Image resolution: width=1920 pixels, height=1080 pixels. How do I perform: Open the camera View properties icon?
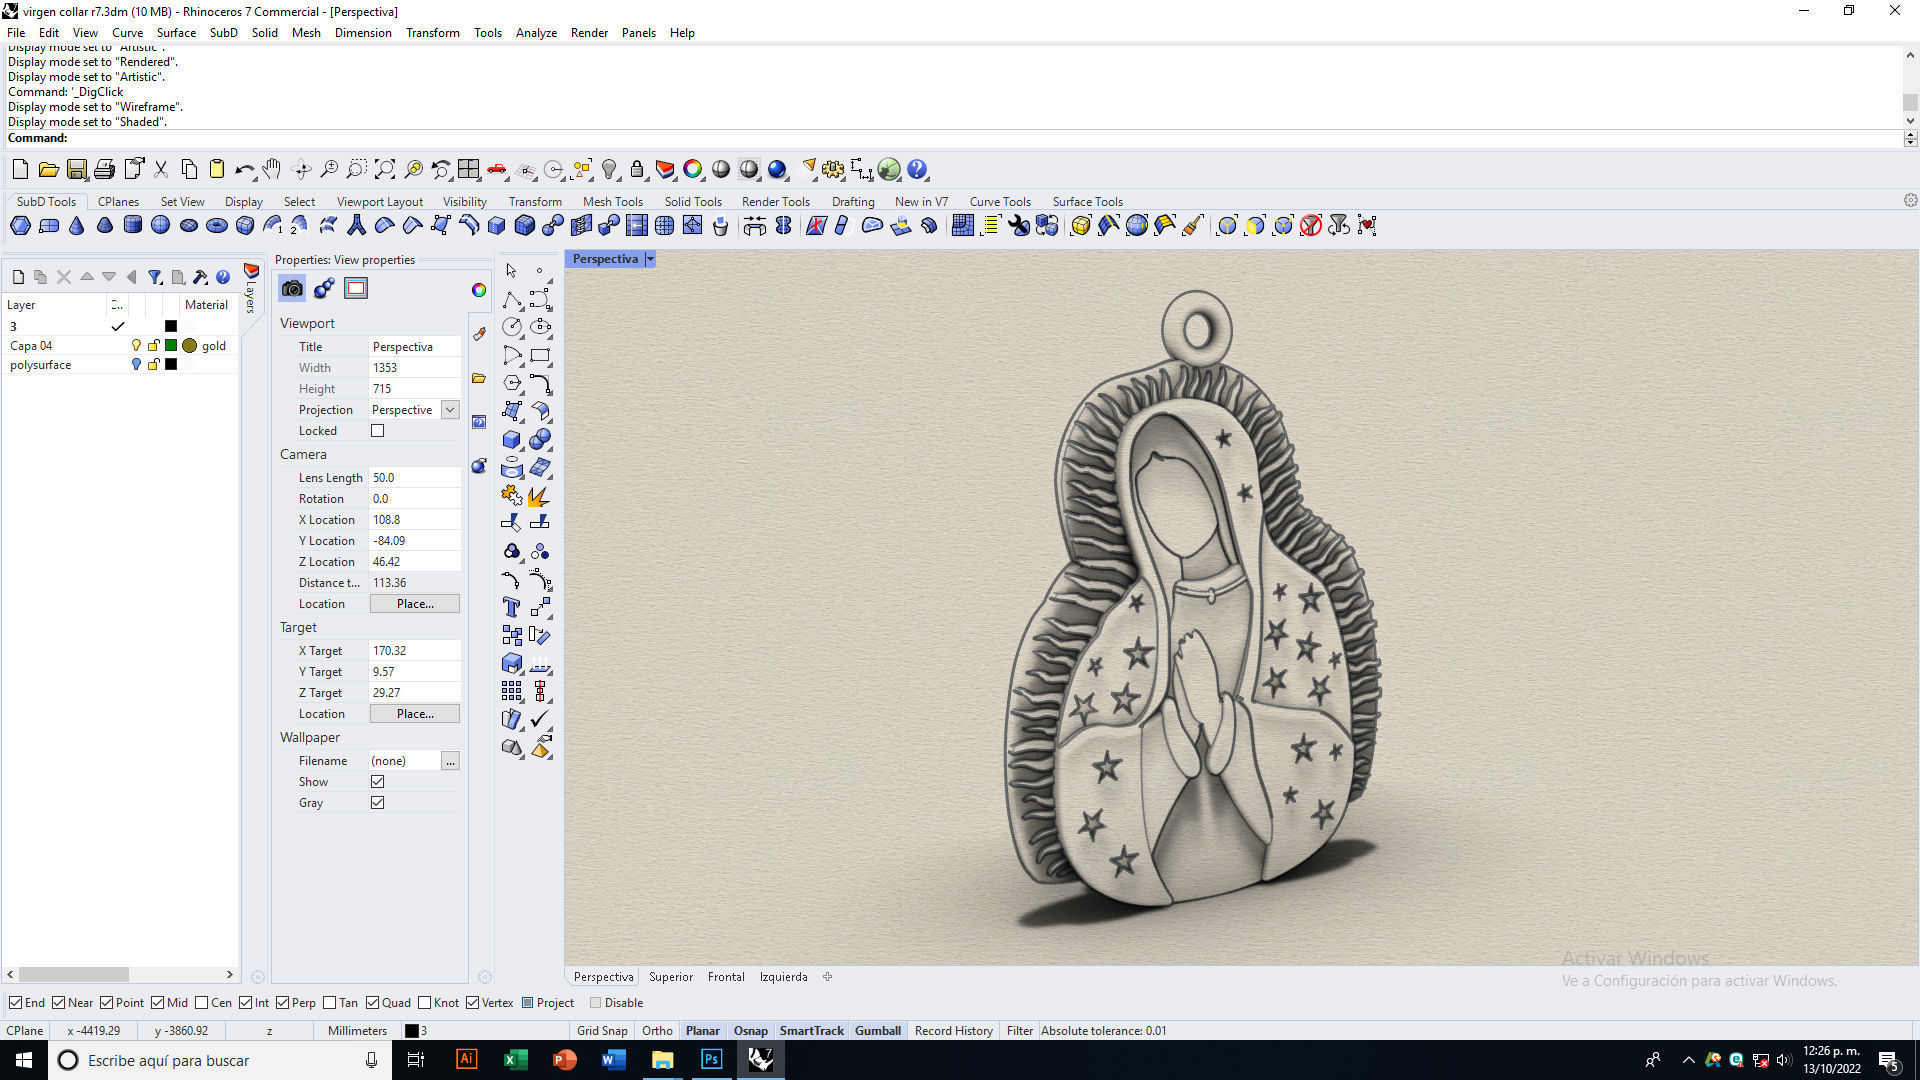click(292, 289)
